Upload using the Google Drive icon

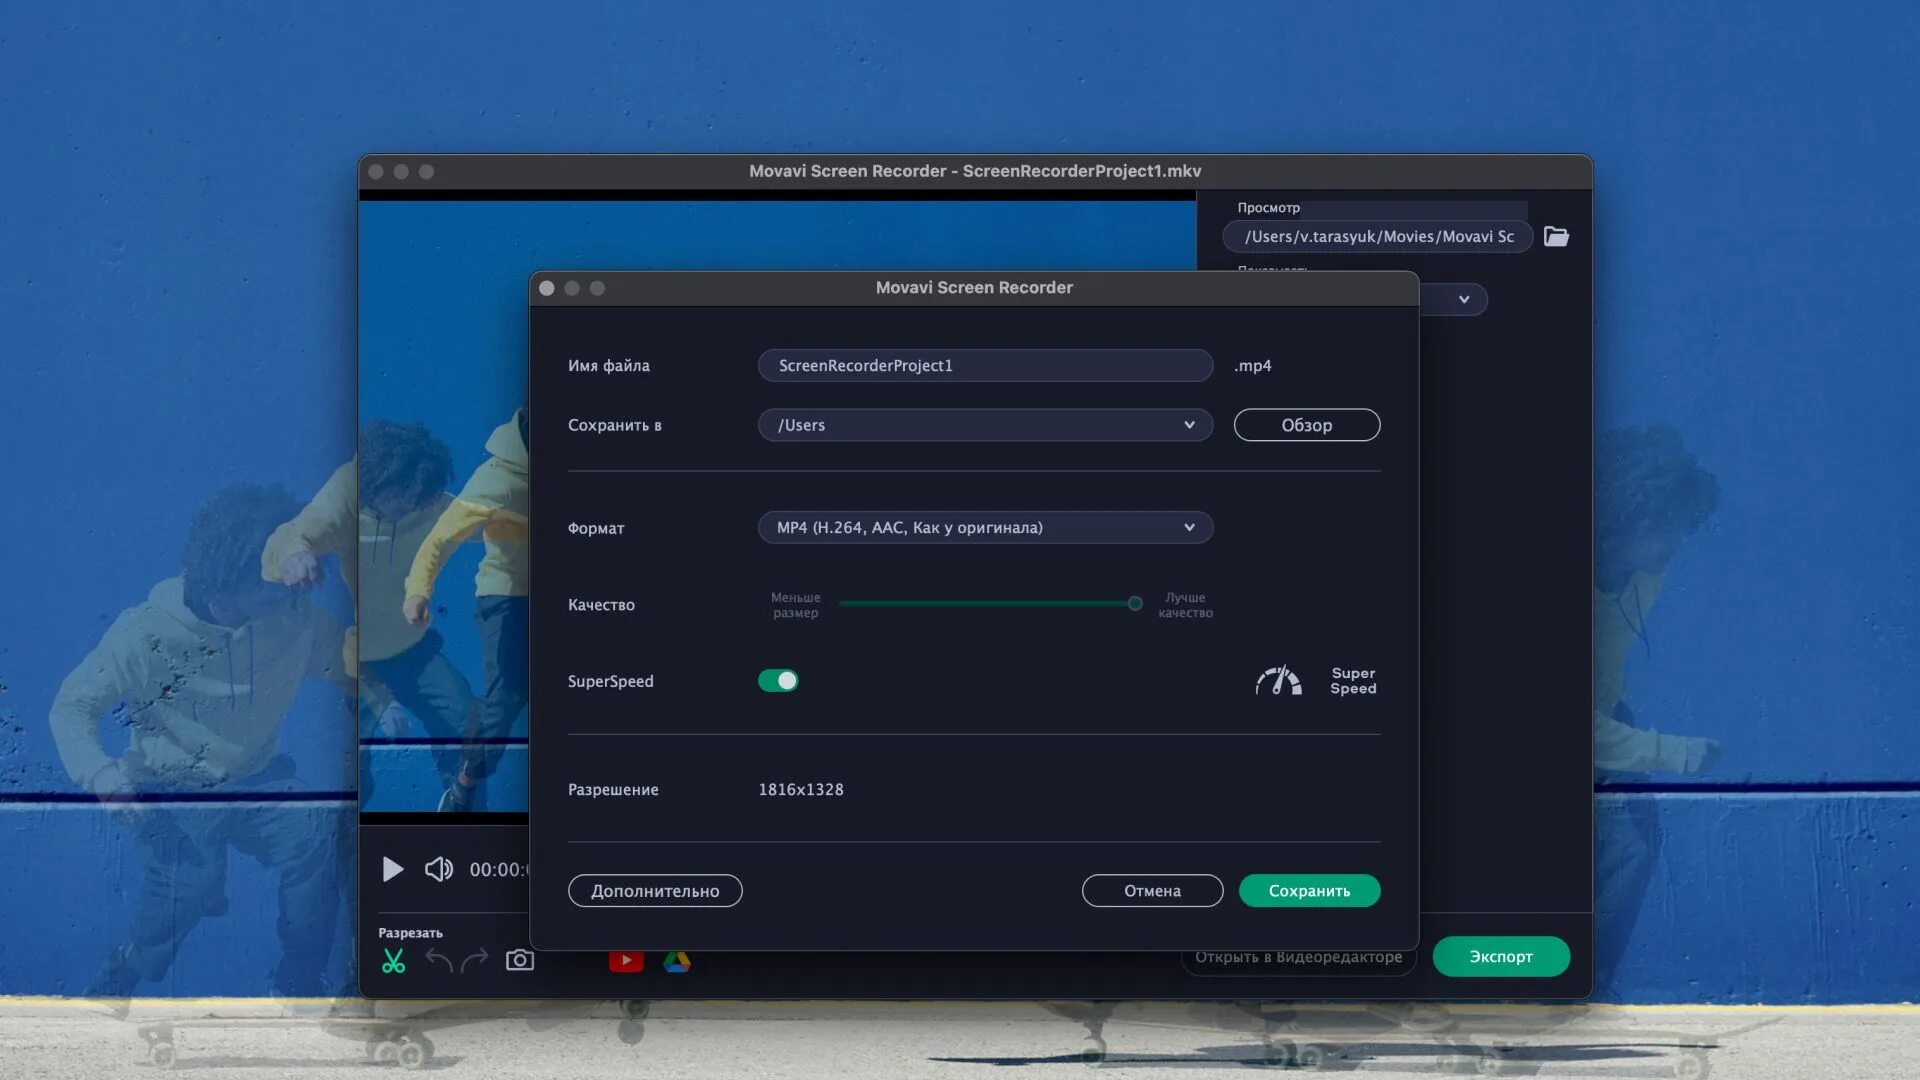pos(677,962)
